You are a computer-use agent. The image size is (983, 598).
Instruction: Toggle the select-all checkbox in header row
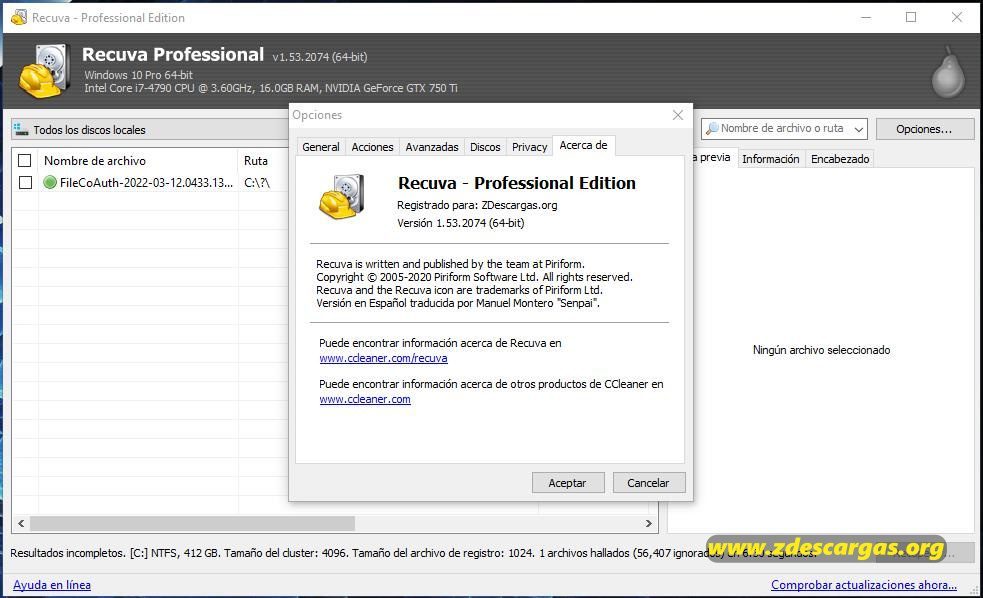[24, 160]
